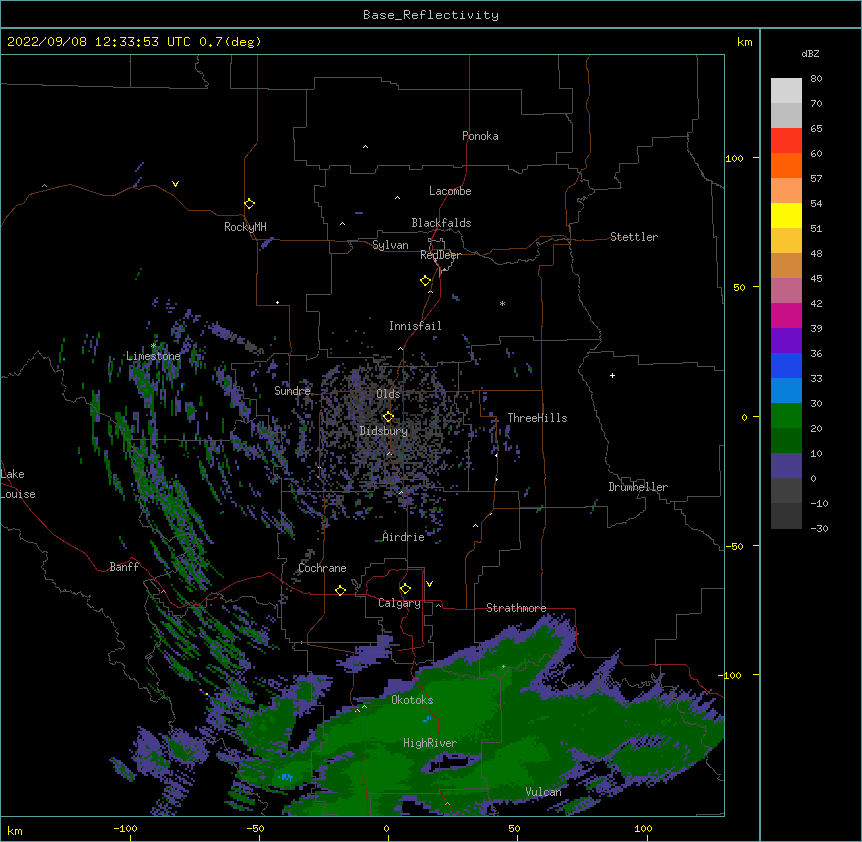Click the Didsbury label
The image size is (862, 842).
(384, 431)
